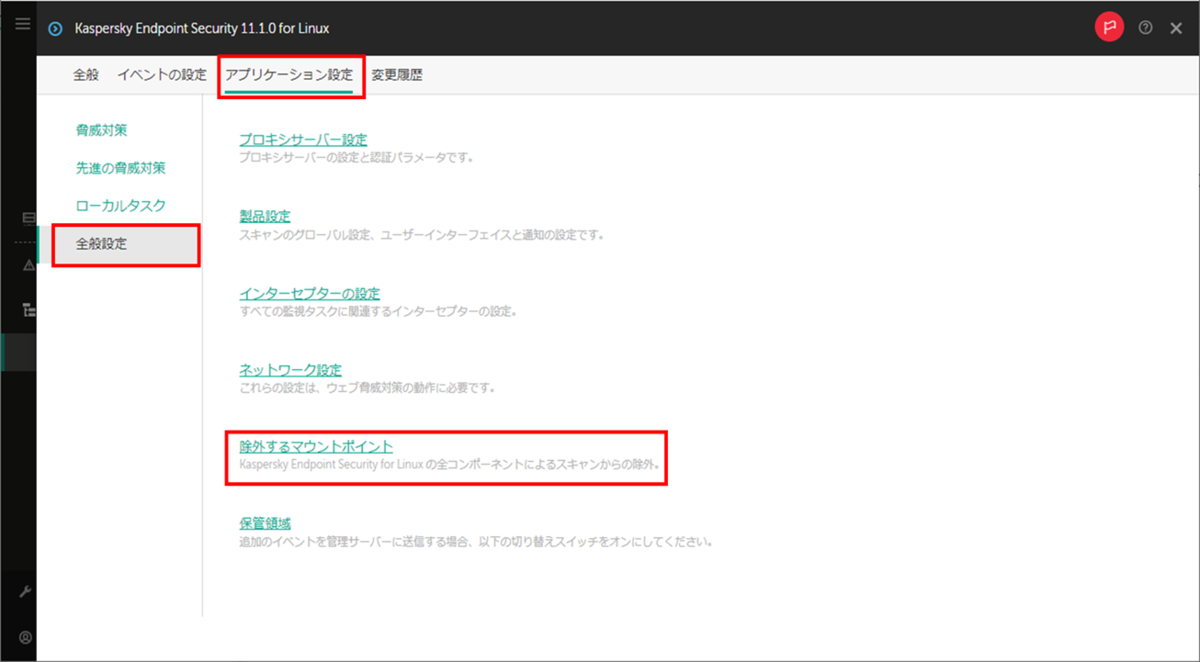The image size is (1200, 662).
Task: Click description starting '追加のイベントを管理サーバーに送信'
Action: [476, 542]
